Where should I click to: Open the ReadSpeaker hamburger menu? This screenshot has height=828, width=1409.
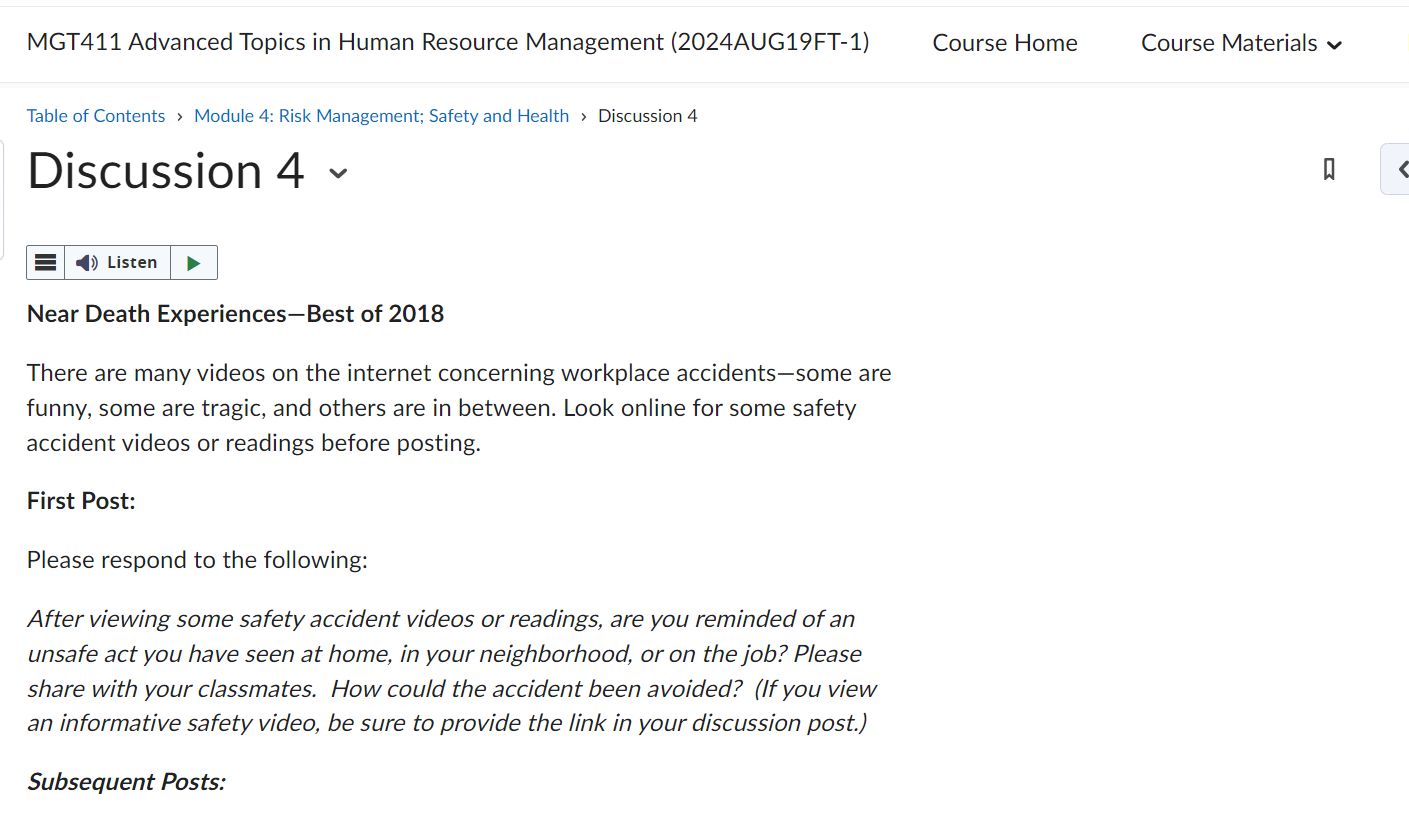point(45,262)
